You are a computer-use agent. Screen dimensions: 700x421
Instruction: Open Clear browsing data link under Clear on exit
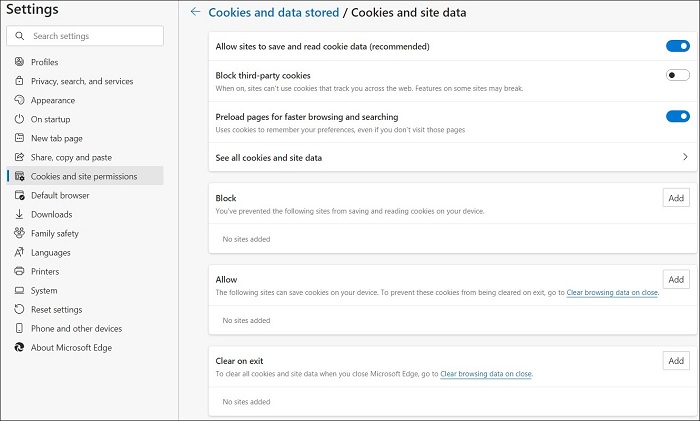(x=486, y=374)
